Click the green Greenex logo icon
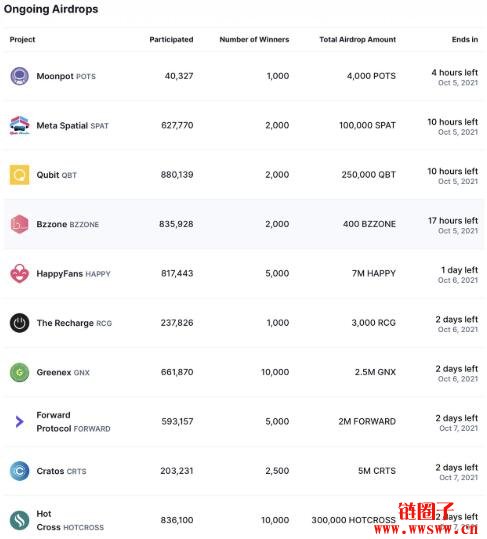The image size is (487, 539). pyautogui.click(x=20, y=372)
